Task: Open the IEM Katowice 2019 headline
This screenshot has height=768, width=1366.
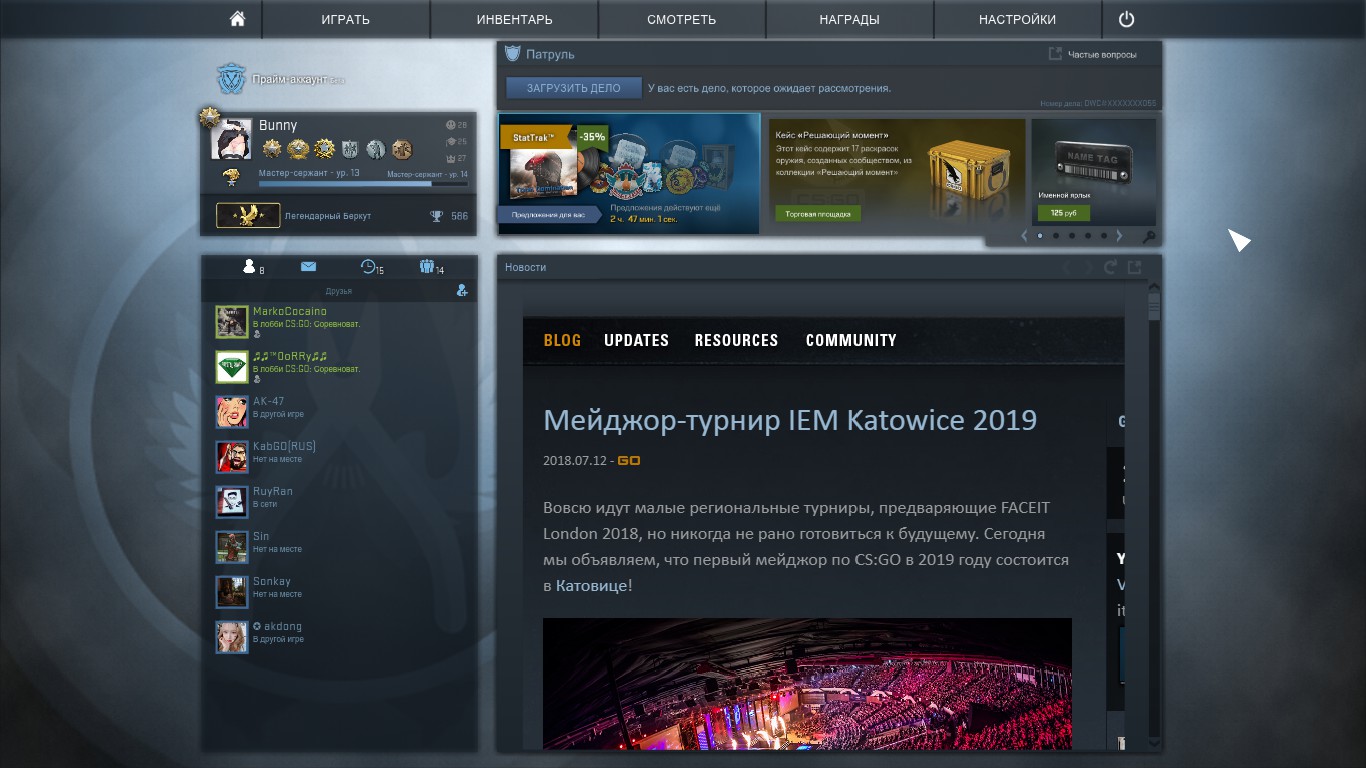Action: (790, 420)
